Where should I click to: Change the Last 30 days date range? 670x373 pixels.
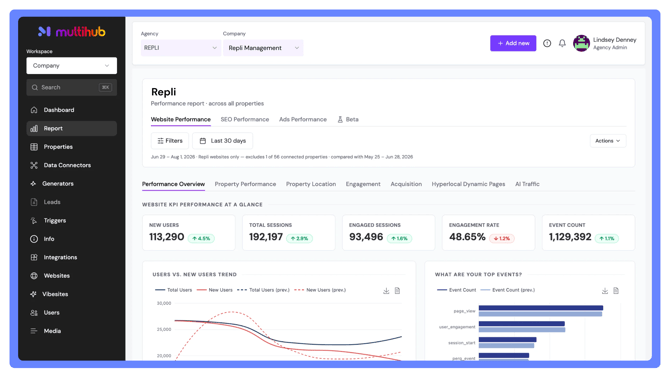(x=223, y=141)
